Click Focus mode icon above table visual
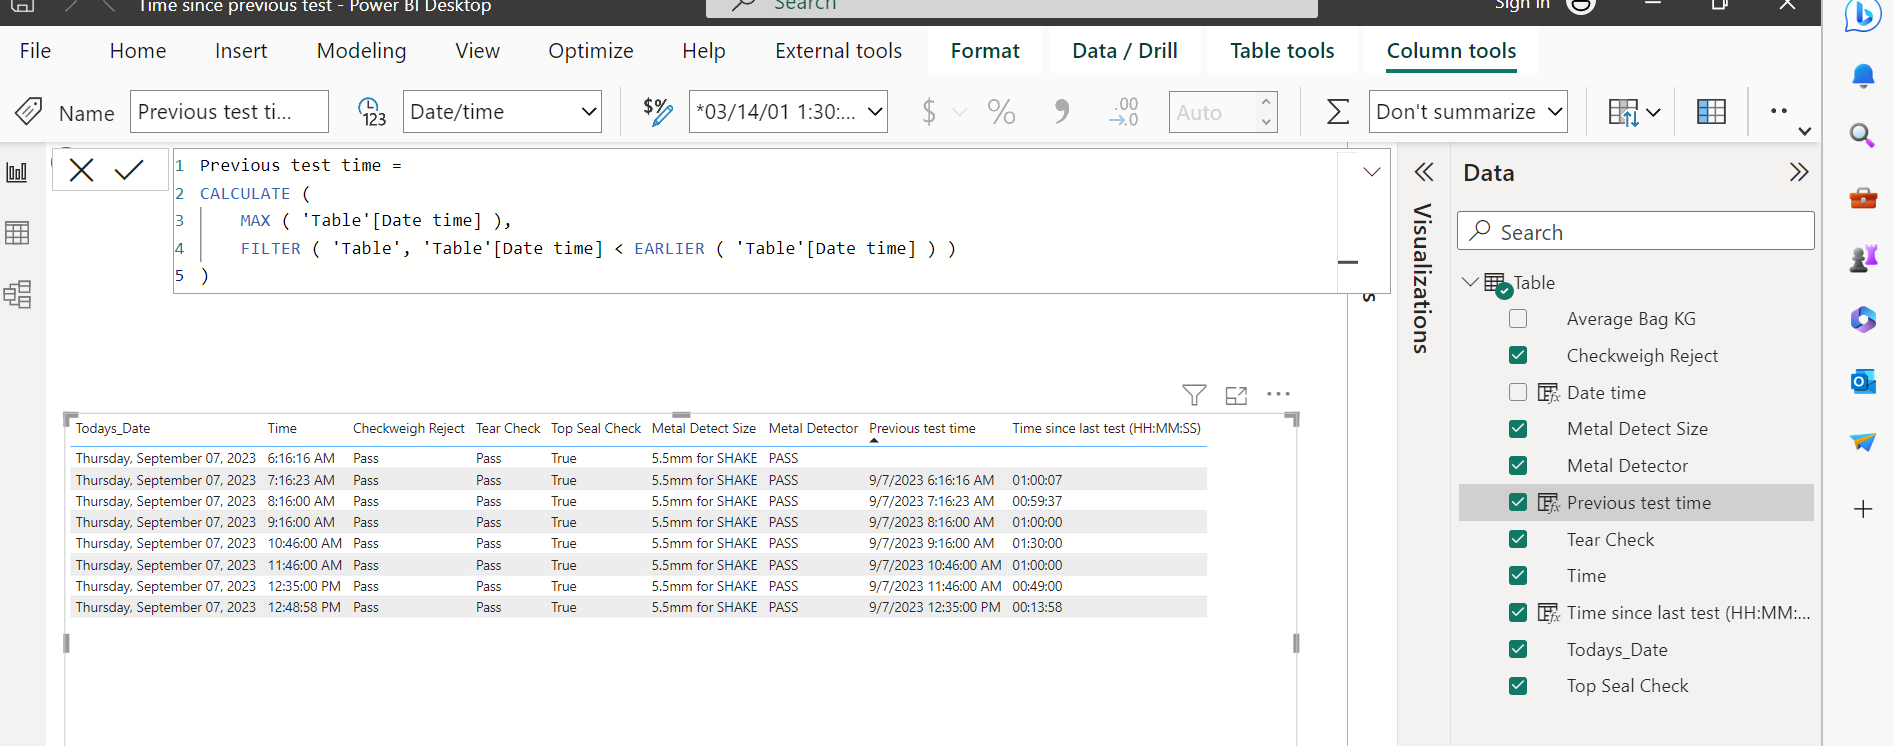1894x746 pixels. coord(1236,395)
